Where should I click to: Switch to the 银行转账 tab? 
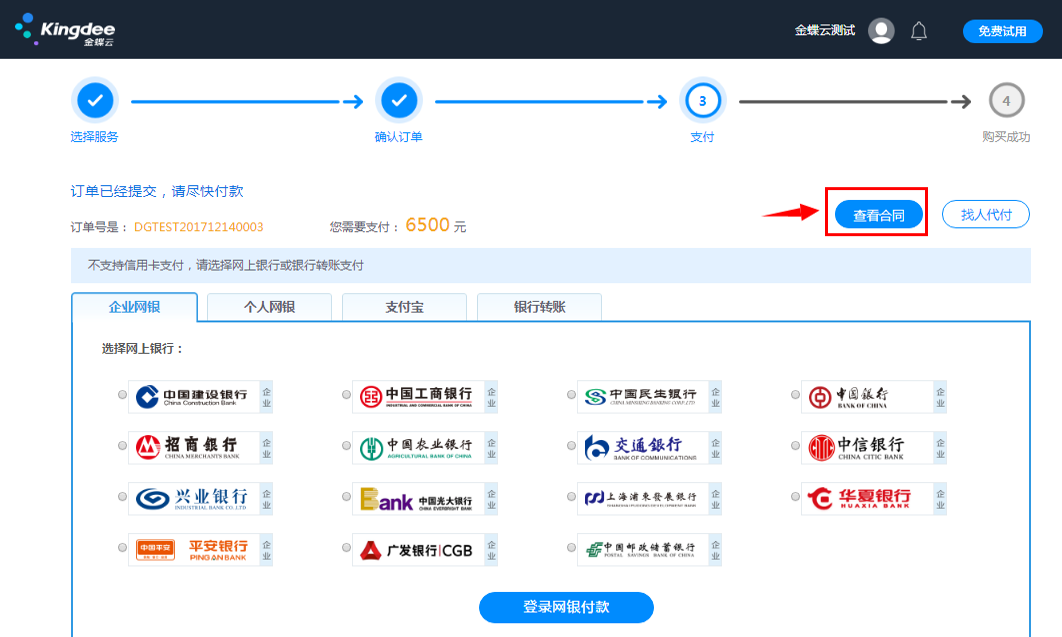(x=539, y=307)
